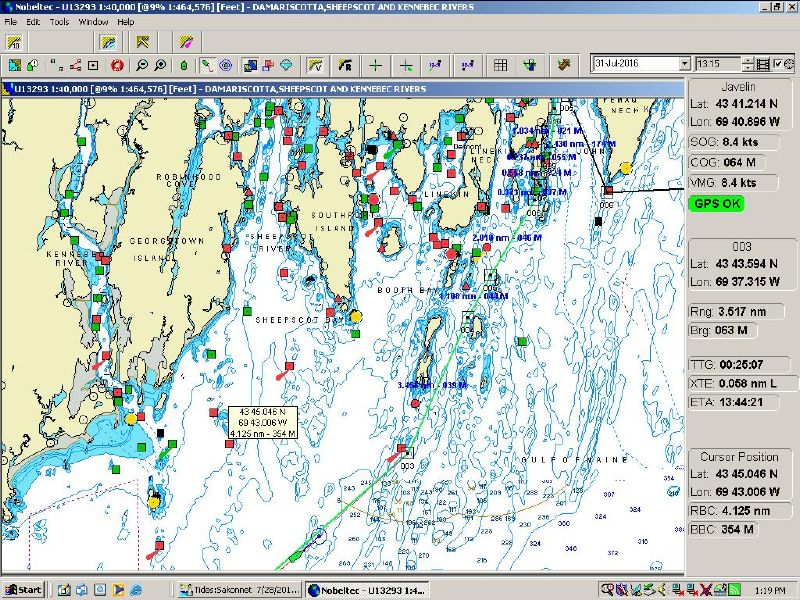Click the grid table icon in toolbar
This screenshot has width=800, height=600.
coord(501,65)
